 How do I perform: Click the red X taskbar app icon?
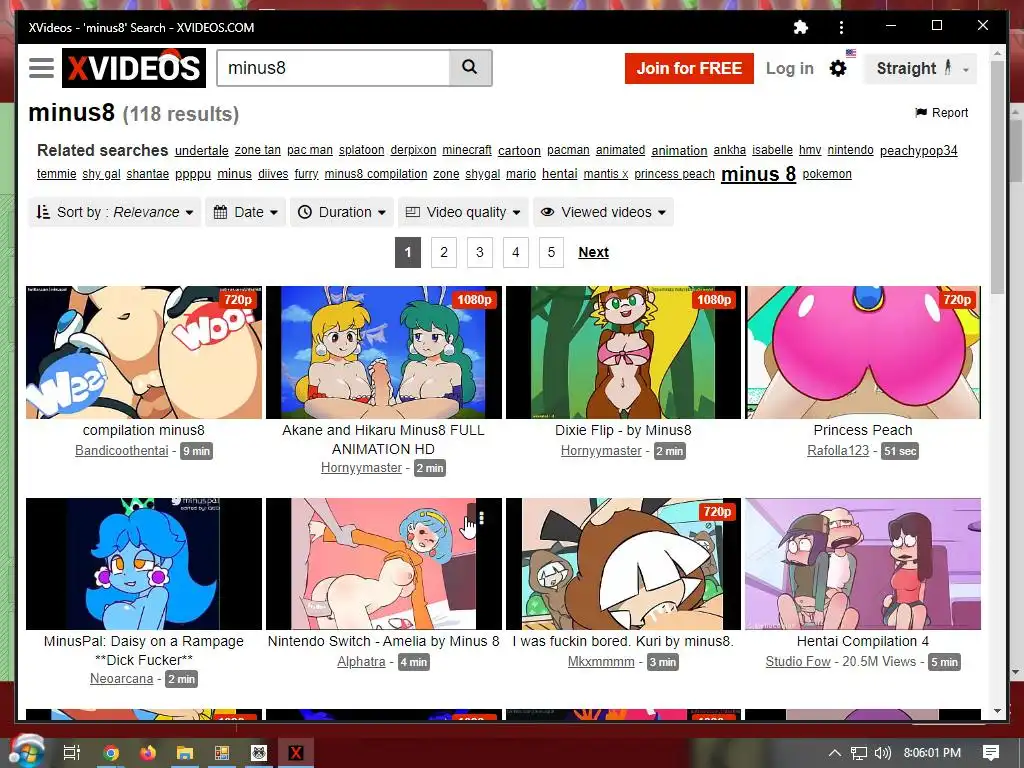tap(296, 753)
